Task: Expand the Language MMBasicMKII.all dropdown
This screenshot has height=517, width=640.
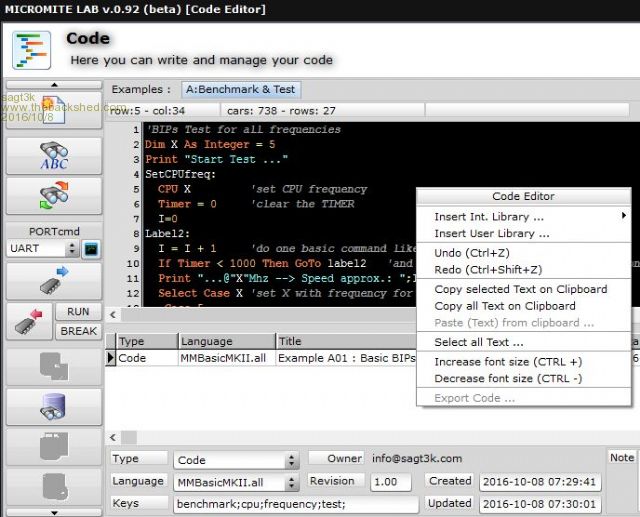Action: (237, 482)
